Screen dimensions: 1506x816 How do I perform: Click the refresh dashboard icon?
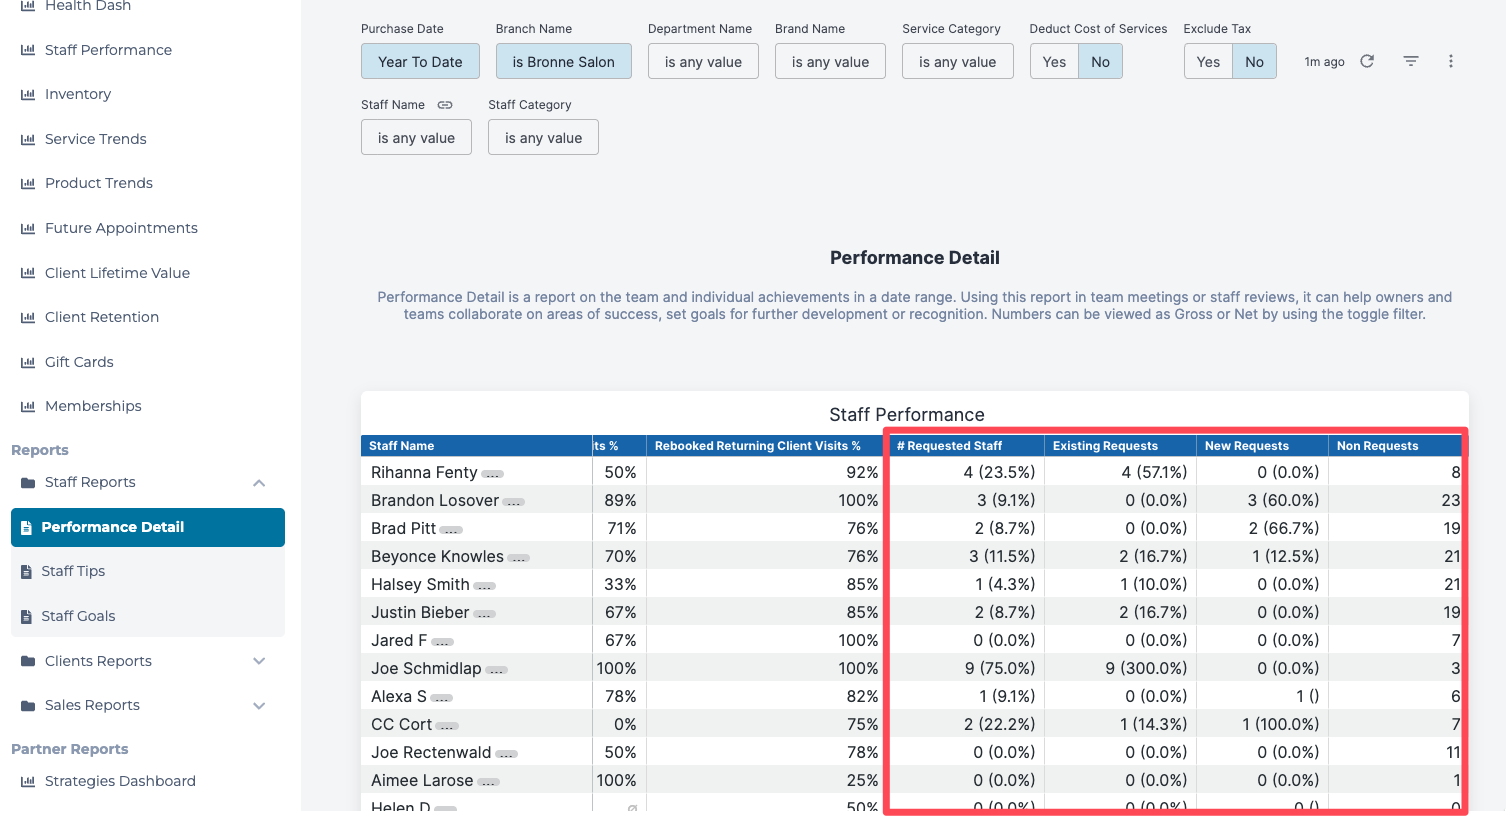tap(1367, 61)
